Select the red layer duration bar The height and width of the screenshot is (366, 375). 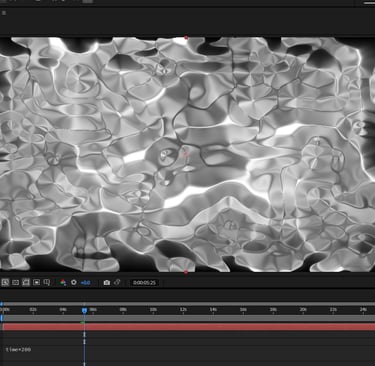coord(189,327)
